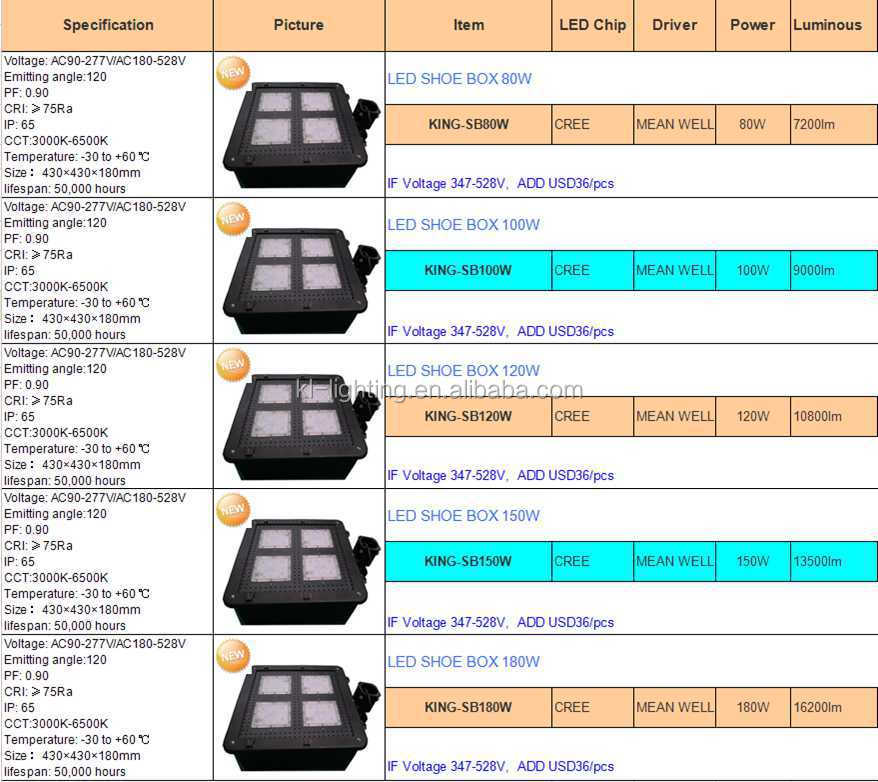The height and width of the screenshot is (782, 878).
Task: Click MEAN WELL driver in KING-SB180W row
Action: pos(675,708)
